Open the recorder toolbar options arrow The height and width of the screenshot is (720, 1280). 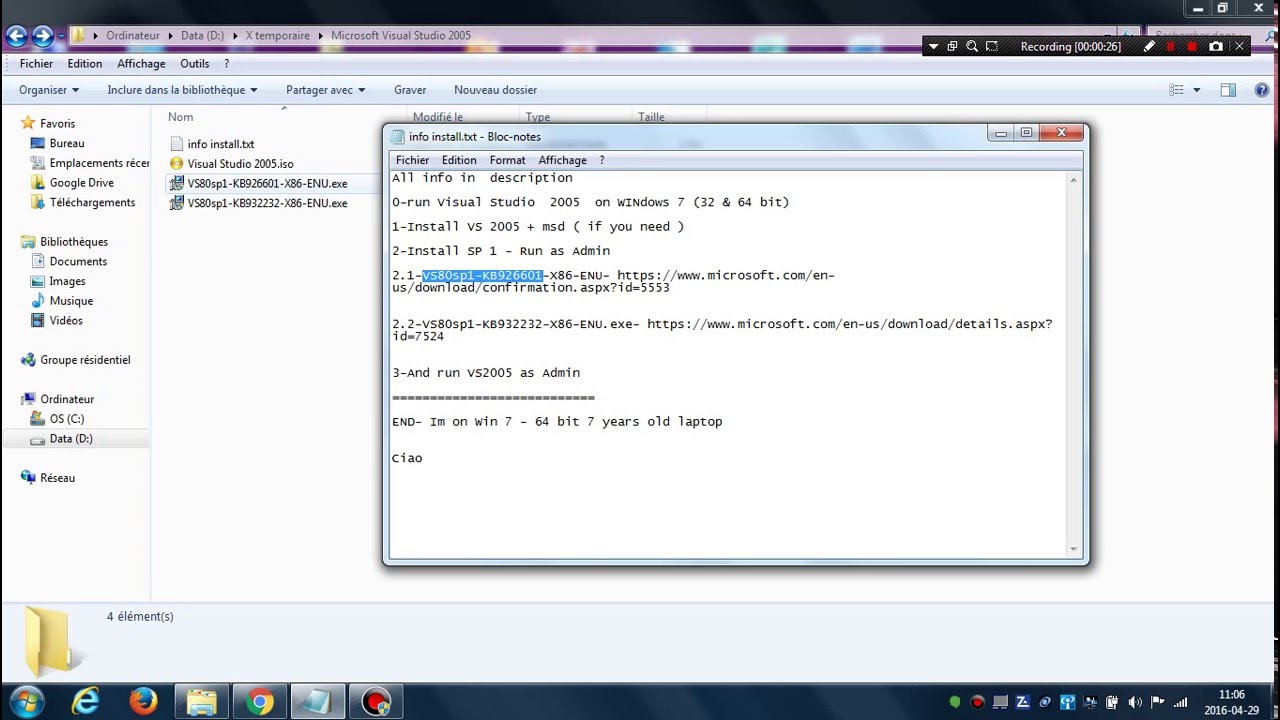933,46
